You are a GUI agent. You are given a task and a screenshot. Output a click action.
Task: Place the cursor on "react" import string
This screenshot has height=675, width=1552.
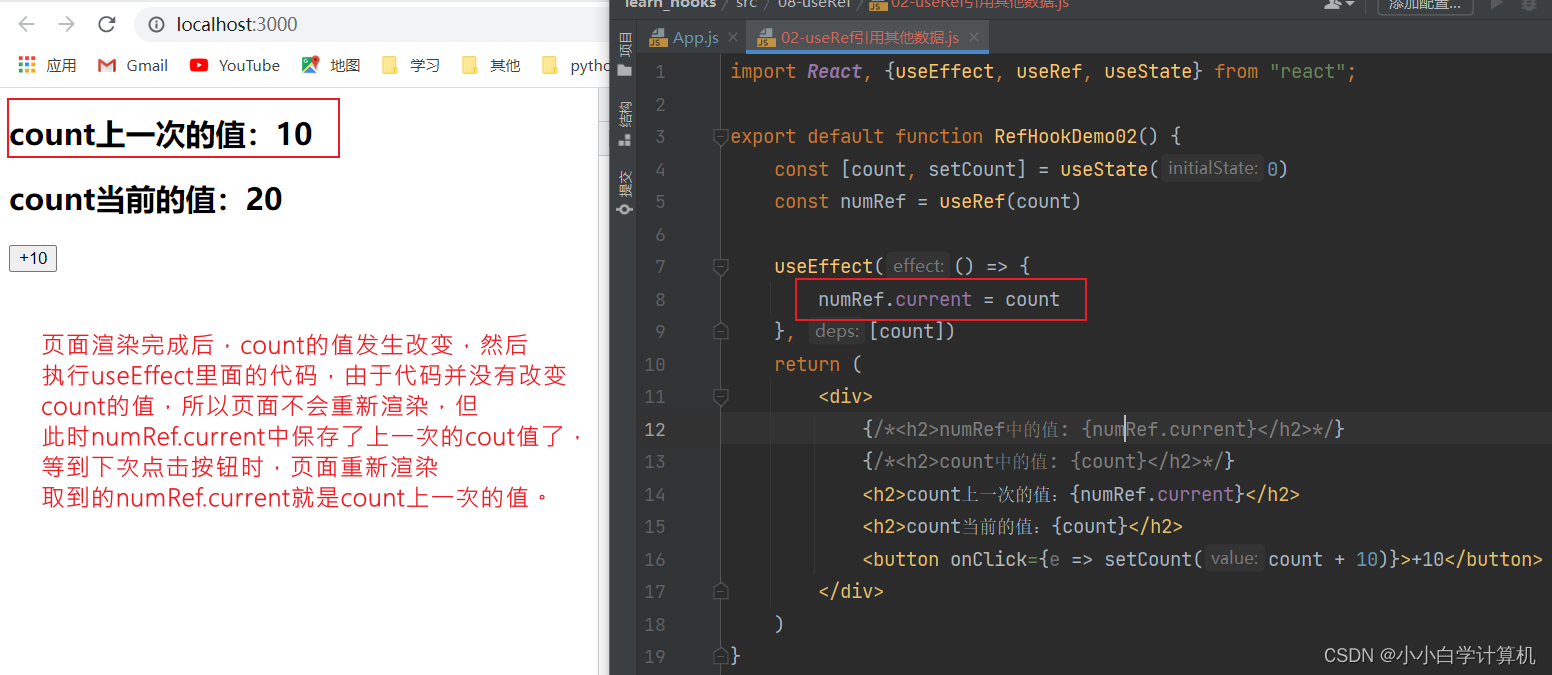(1307, 72)
